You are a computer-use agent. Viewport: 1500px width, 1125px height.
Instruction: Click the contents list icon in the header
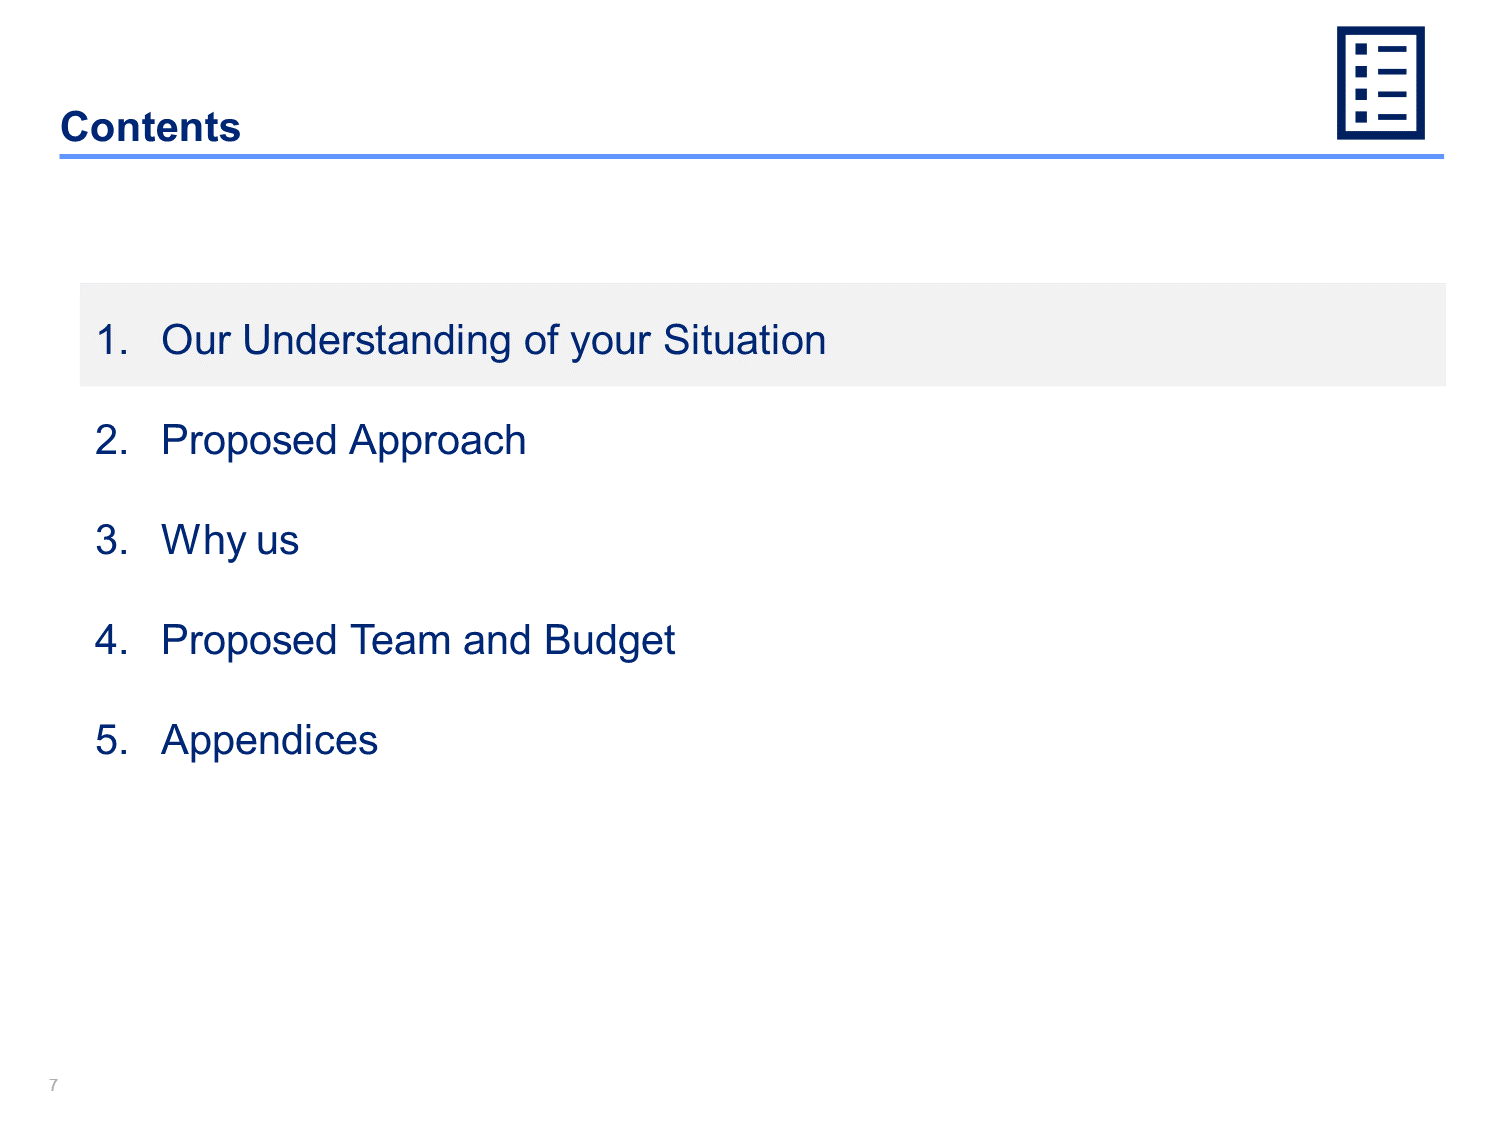coord(1380,83)
